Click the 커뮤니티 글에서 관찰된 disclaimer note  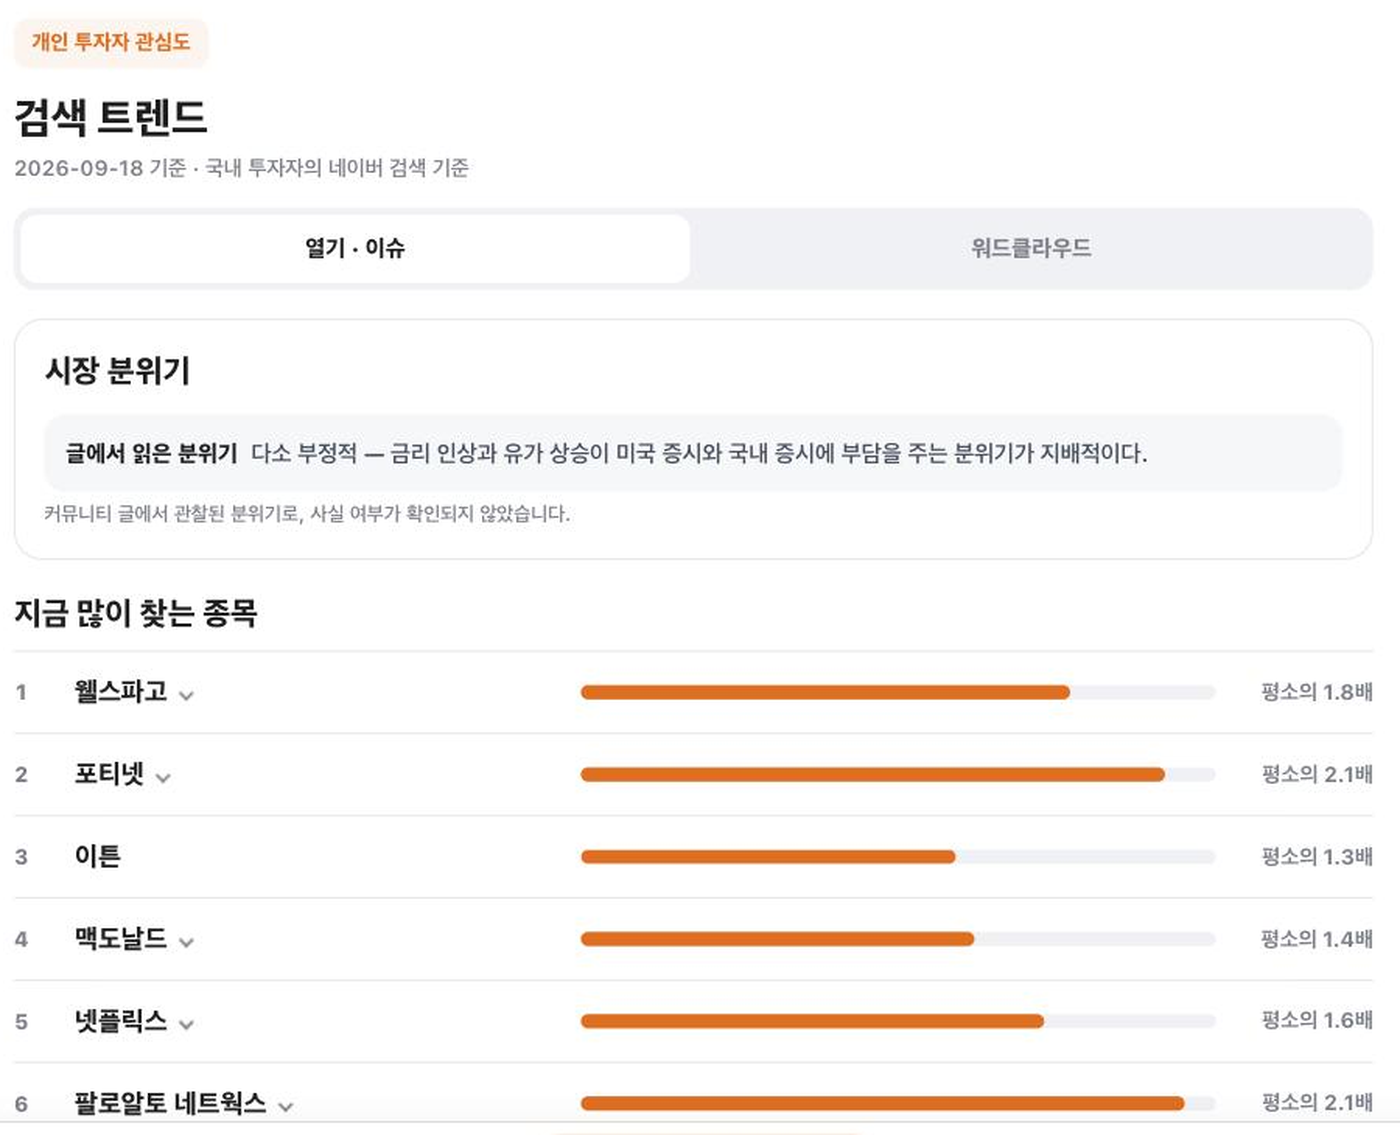coord(307,514)
